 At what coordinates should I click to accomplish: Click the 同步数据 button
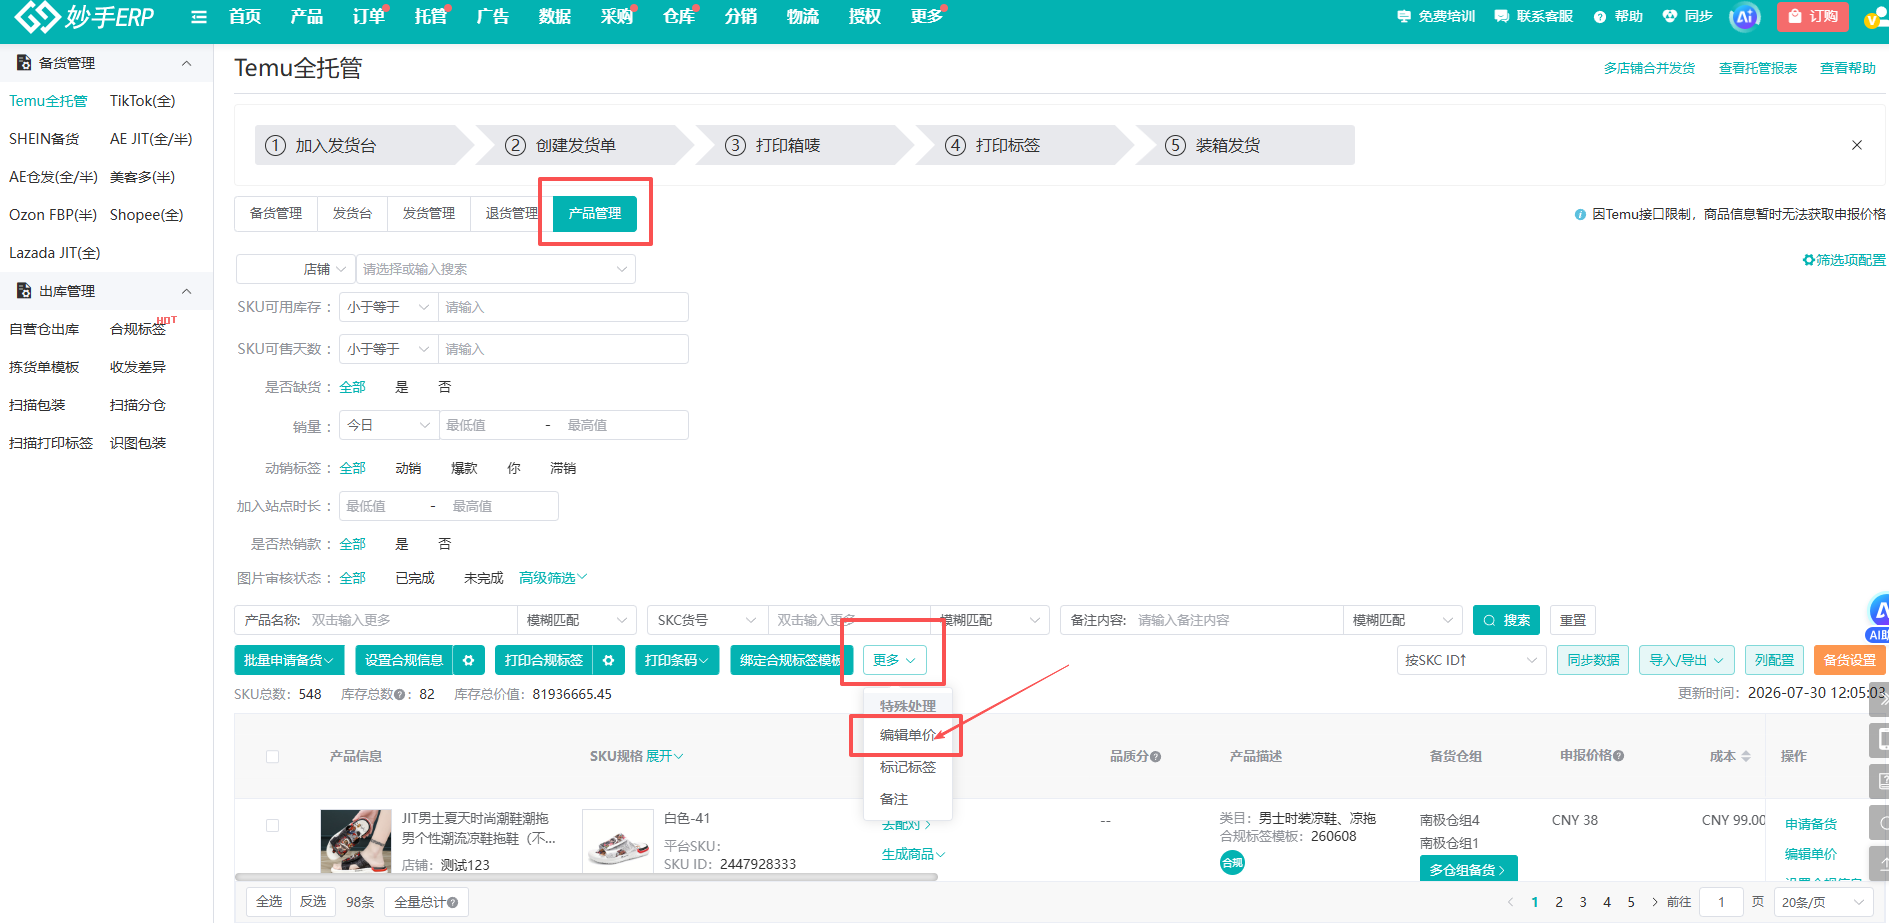point(1593,660)
